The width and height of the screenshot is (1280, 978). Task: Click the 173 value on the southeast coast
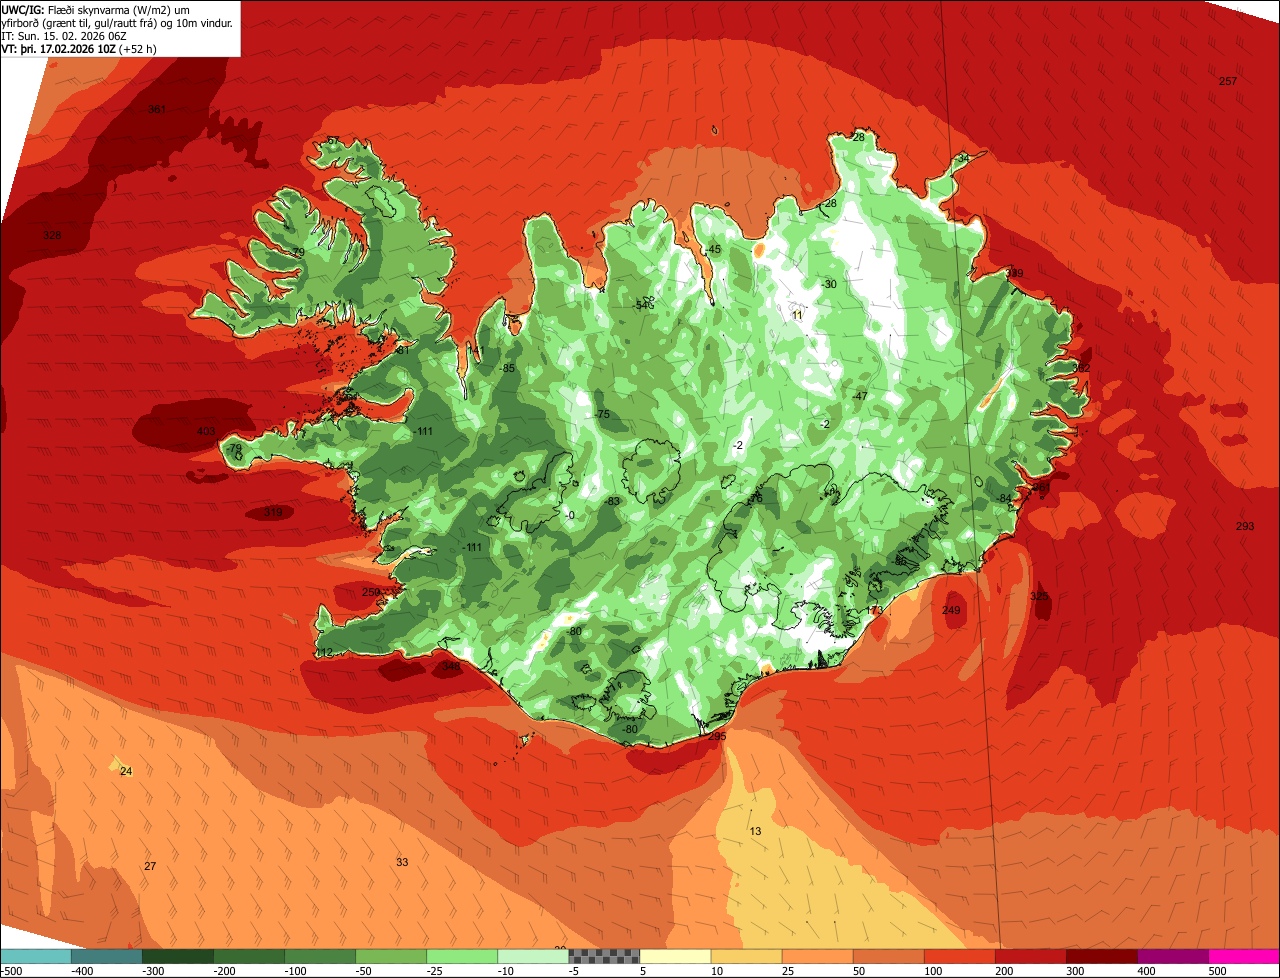pyautogui.click(x=875, y=610)
